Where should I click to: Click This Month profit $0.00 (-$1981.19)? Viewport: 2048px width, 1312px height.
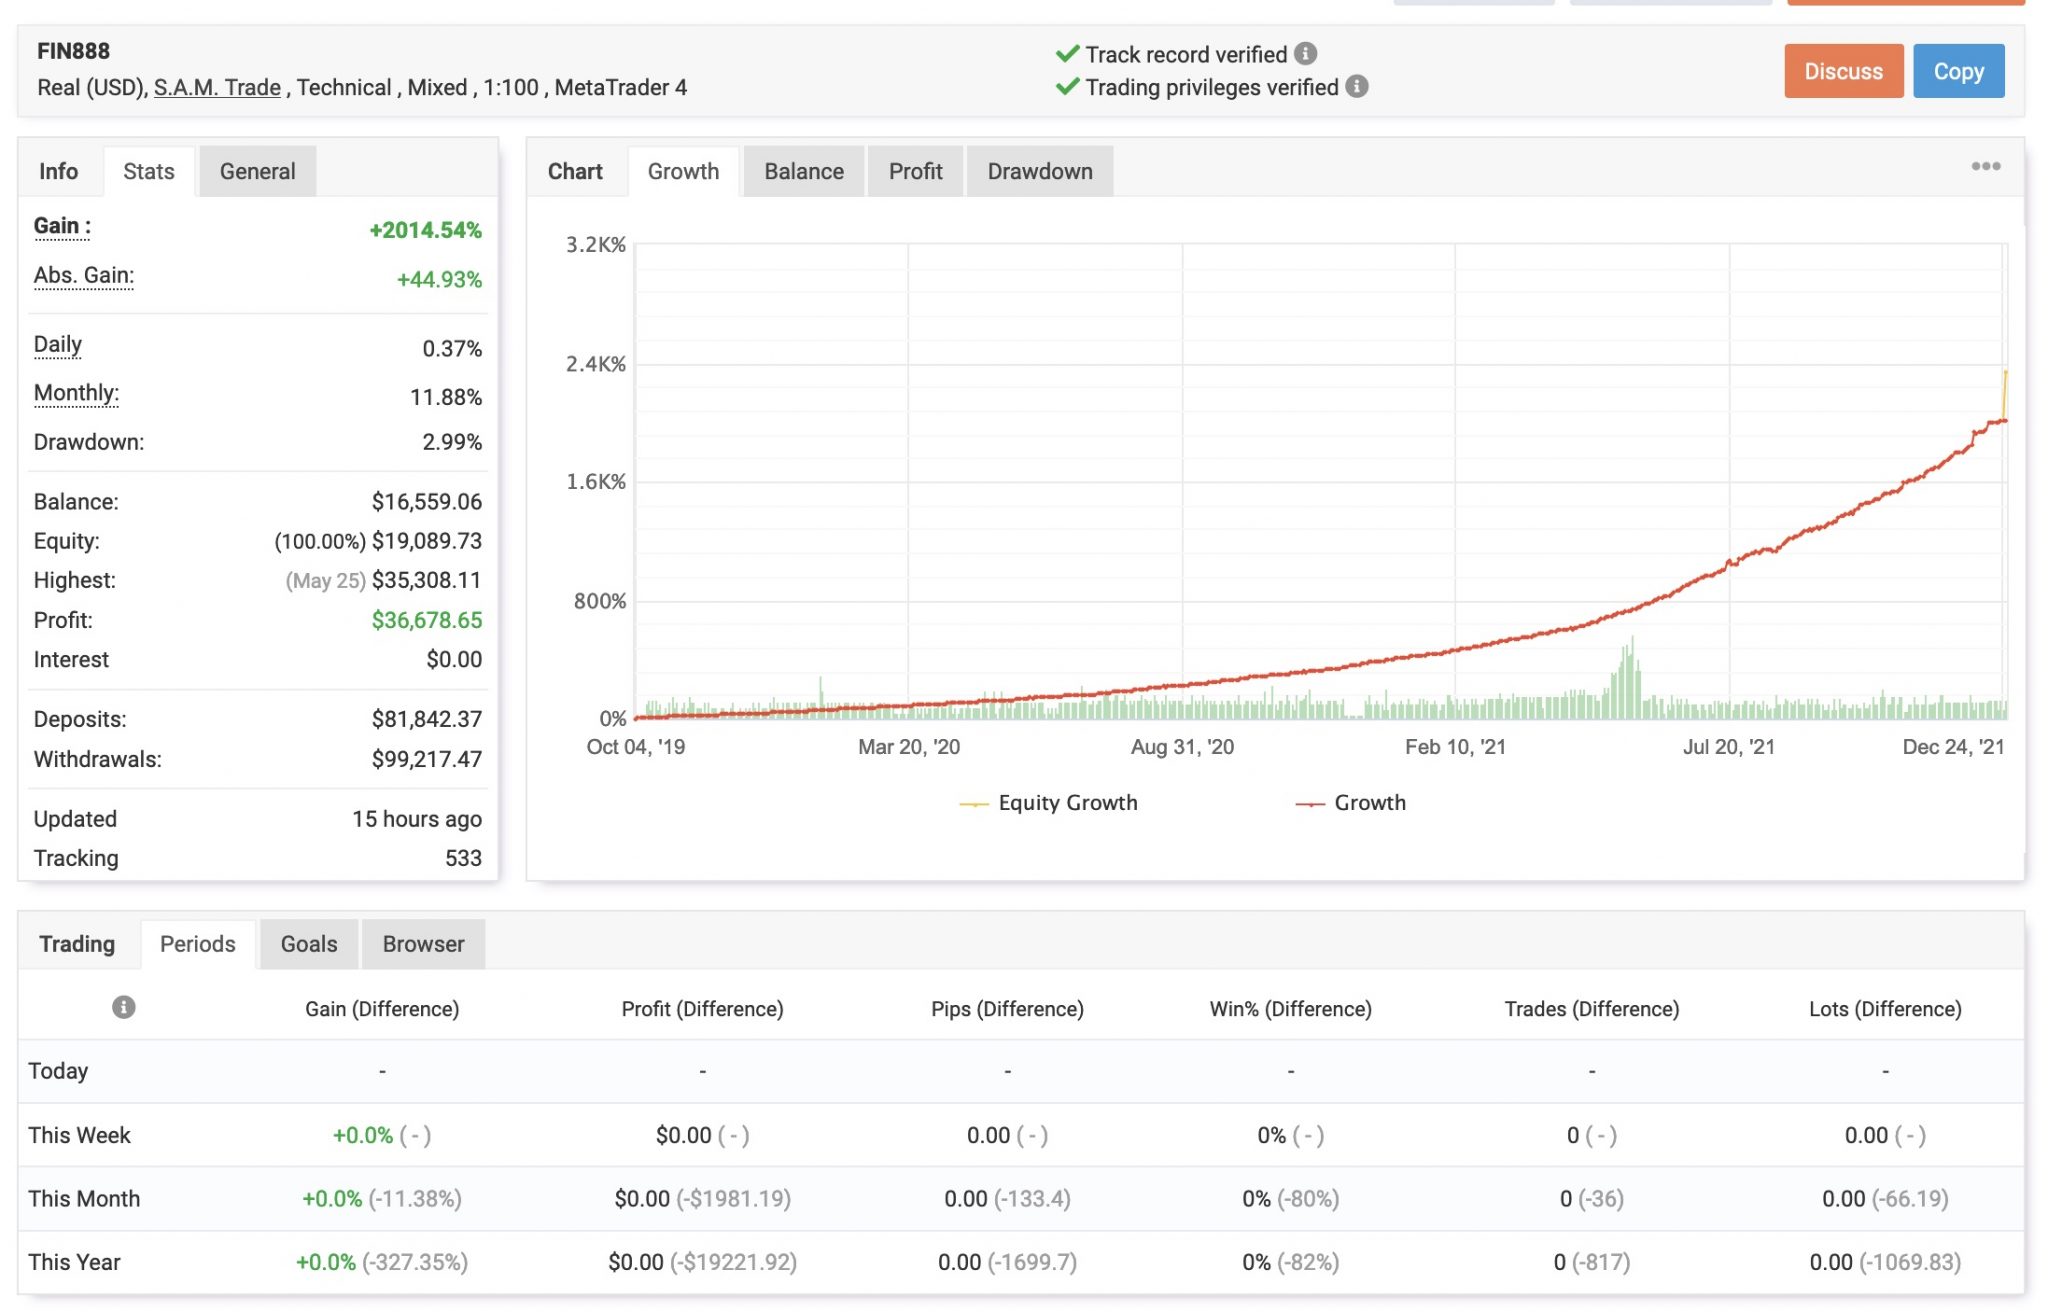click(702, 1198)
